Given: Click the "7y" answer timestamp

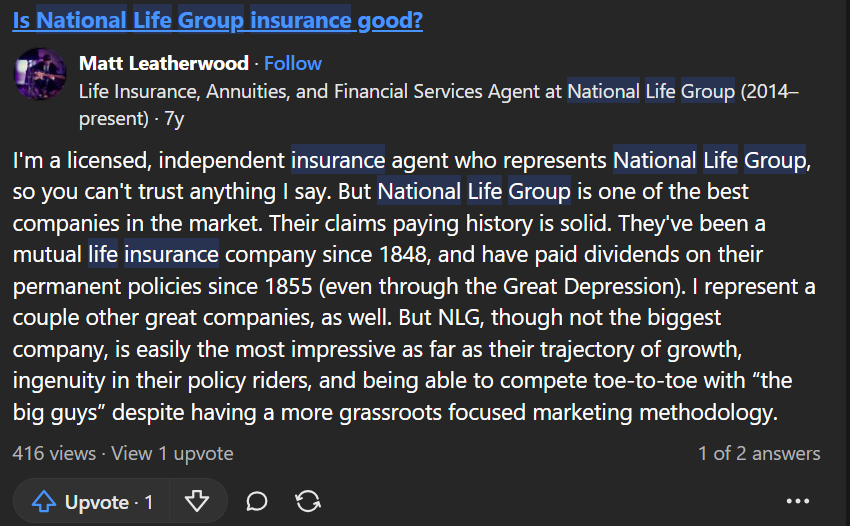Looking at the screenshot, I should (174, 118).
